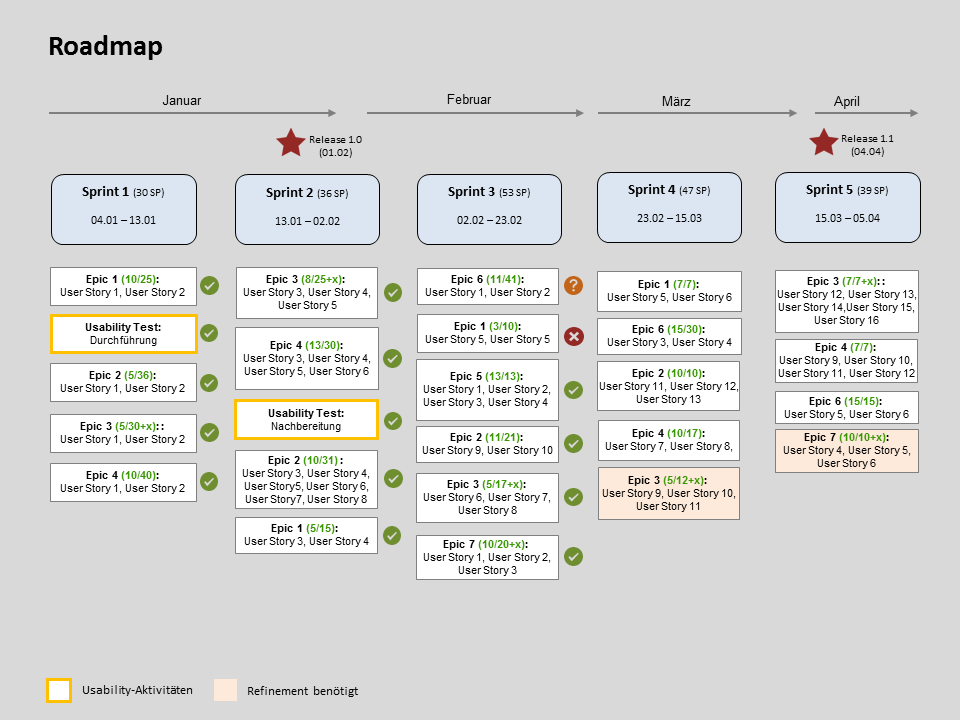Image resolution: width=960 pixels, height=720 pixels.
Task: Click the checkmark beside Sprint 1 Epic 1 (10/25)
Action: 209,285
